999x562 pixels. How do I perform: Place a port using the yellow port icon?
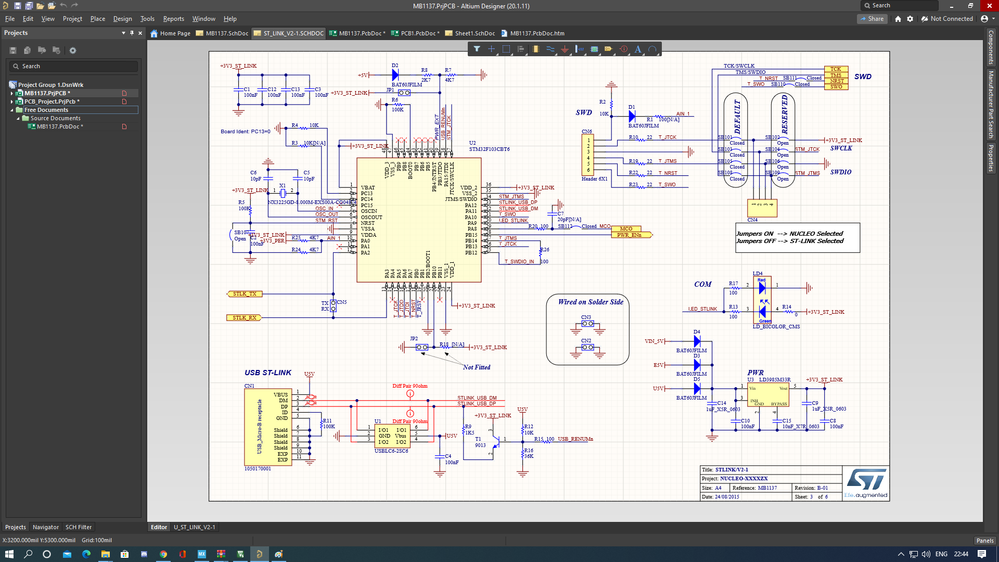[608, 49]
